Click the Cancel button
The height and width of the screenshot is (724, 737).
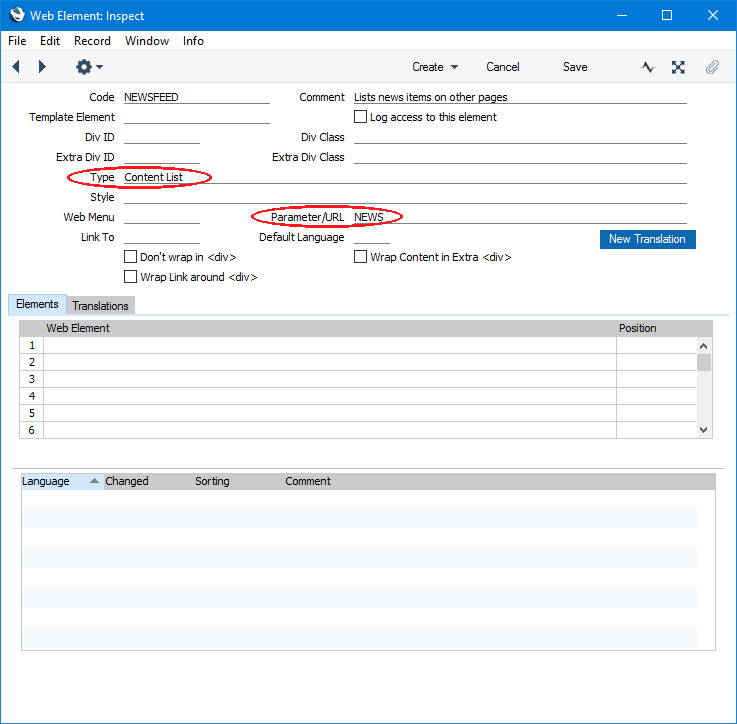pyautogui.click(x=502, y=67)
